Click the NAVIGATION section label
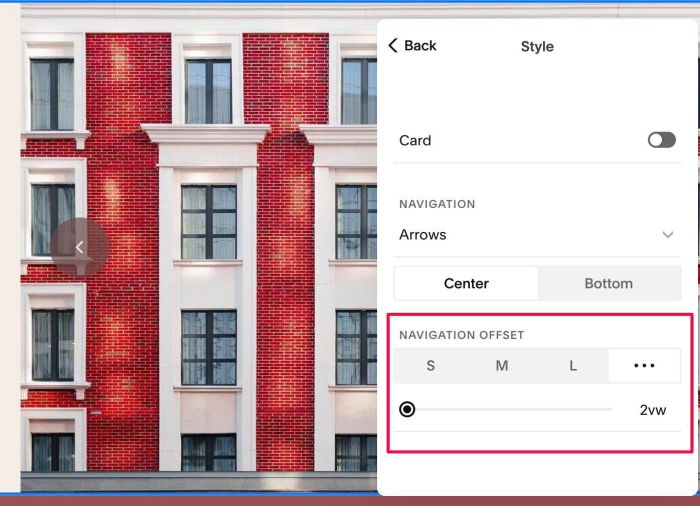 437,204
